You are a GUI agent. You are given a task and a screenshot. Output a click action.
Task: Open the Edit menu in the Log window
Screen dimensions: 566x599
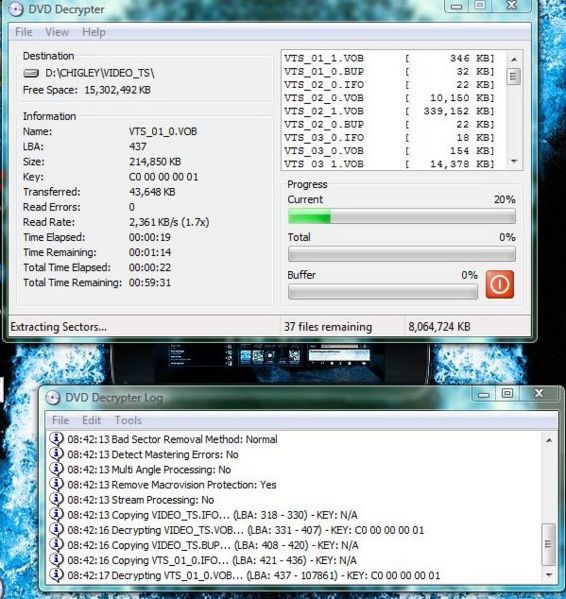[91, 420]
